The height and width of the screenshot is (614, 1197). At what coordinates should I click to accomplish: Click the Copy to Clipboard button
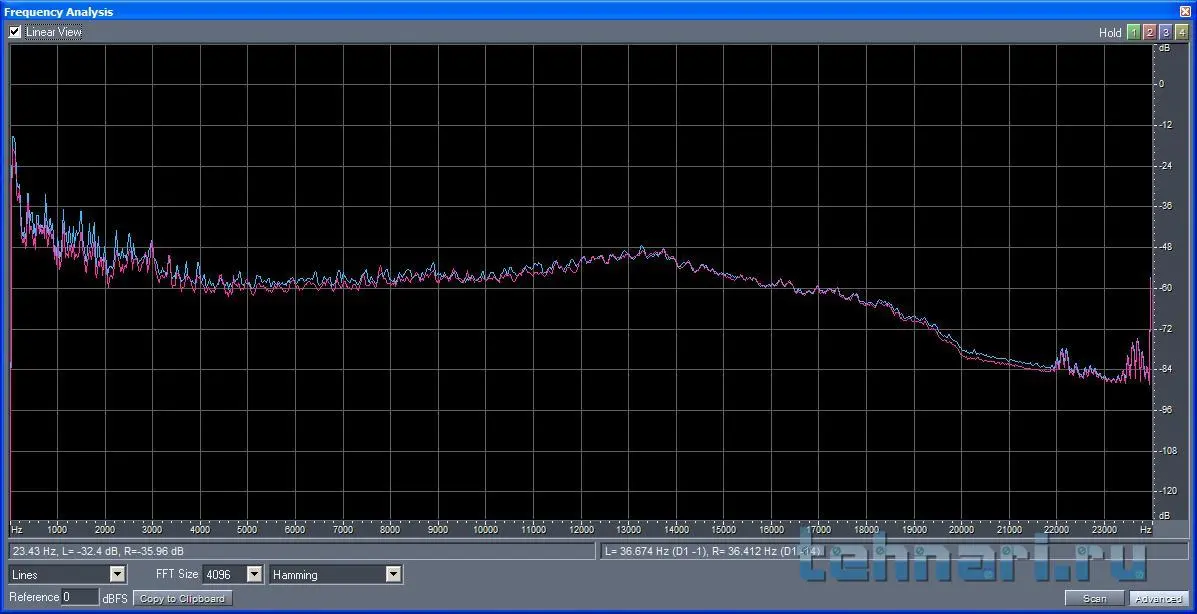[x=183, y=598]
